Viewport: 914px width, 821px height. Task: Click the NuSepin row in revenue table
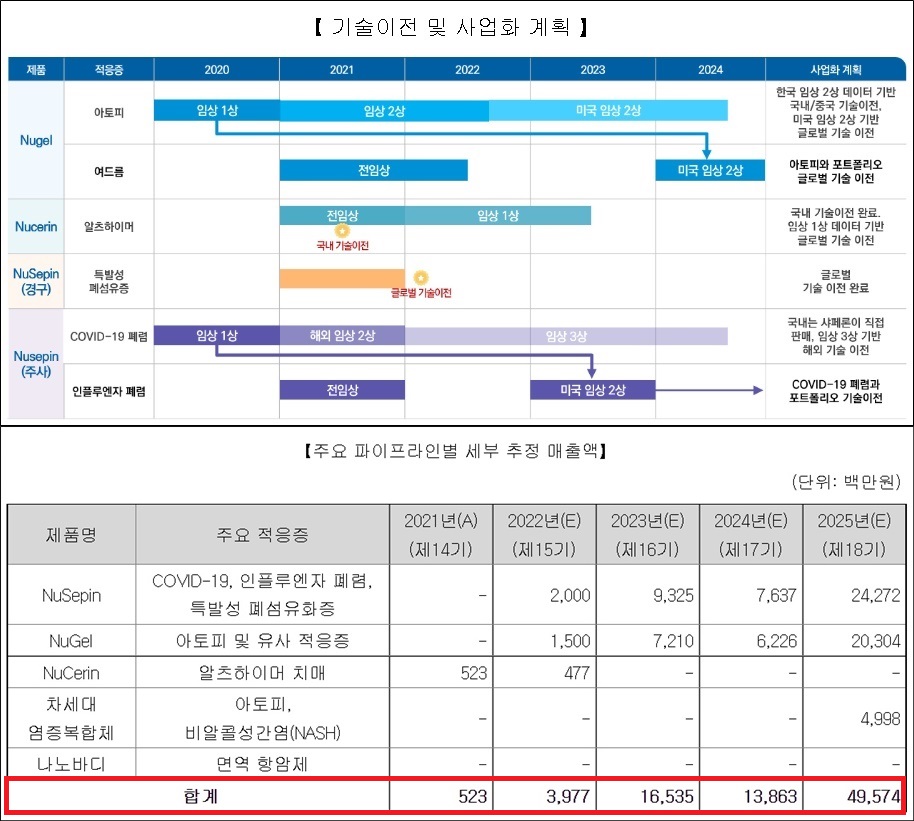click(456, 595)
